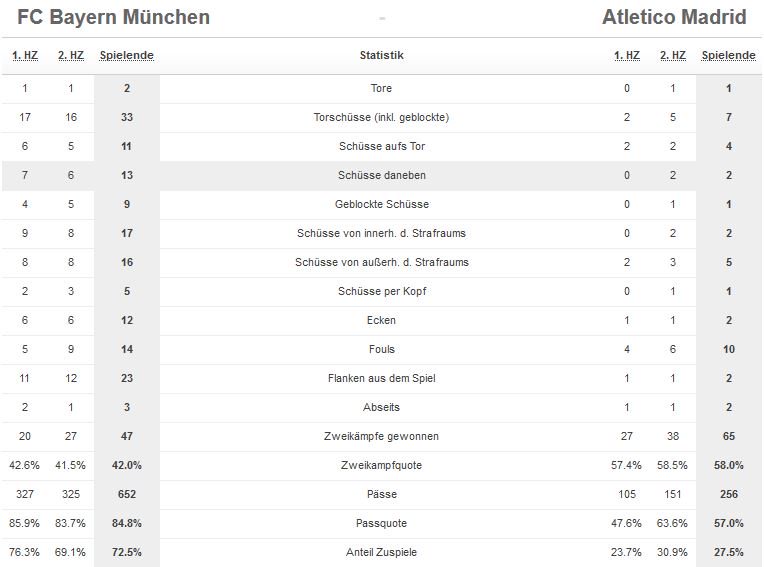764x567 pixels.
Task: Select Atletico's 2. HZ column header
Action: (x=673, y=56)
